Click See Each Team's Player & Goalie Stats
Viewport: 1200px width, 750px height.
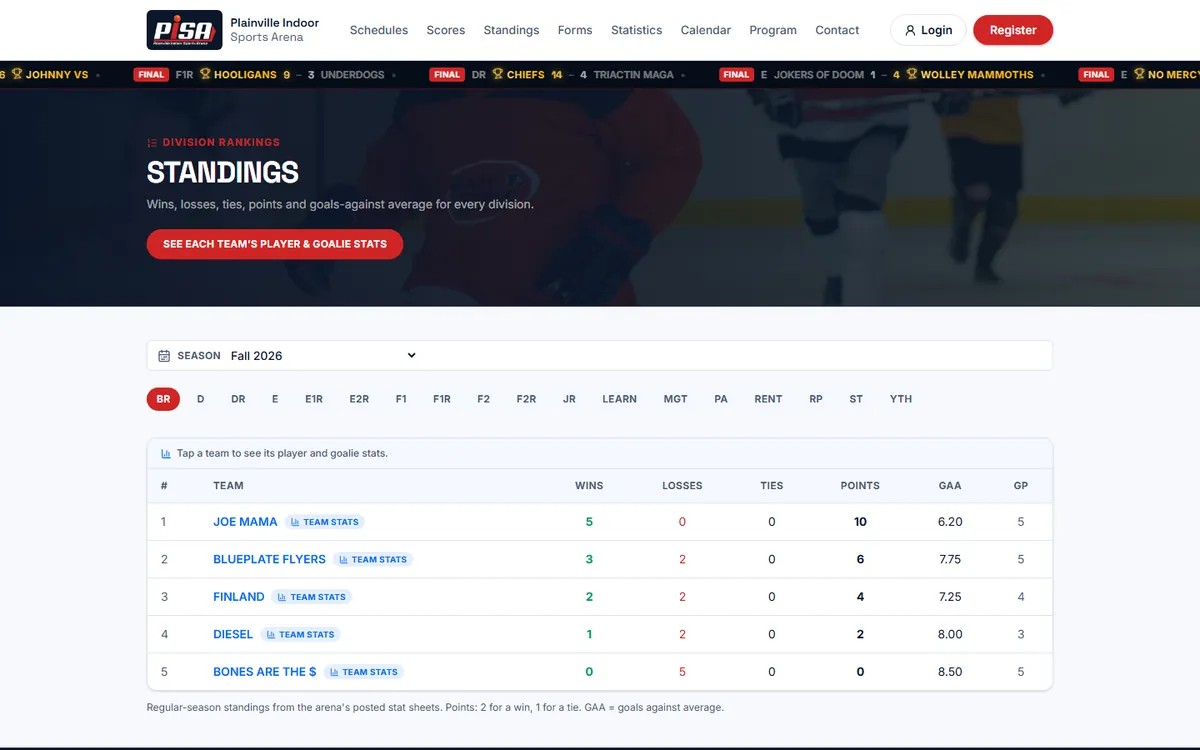pos(275,244)
